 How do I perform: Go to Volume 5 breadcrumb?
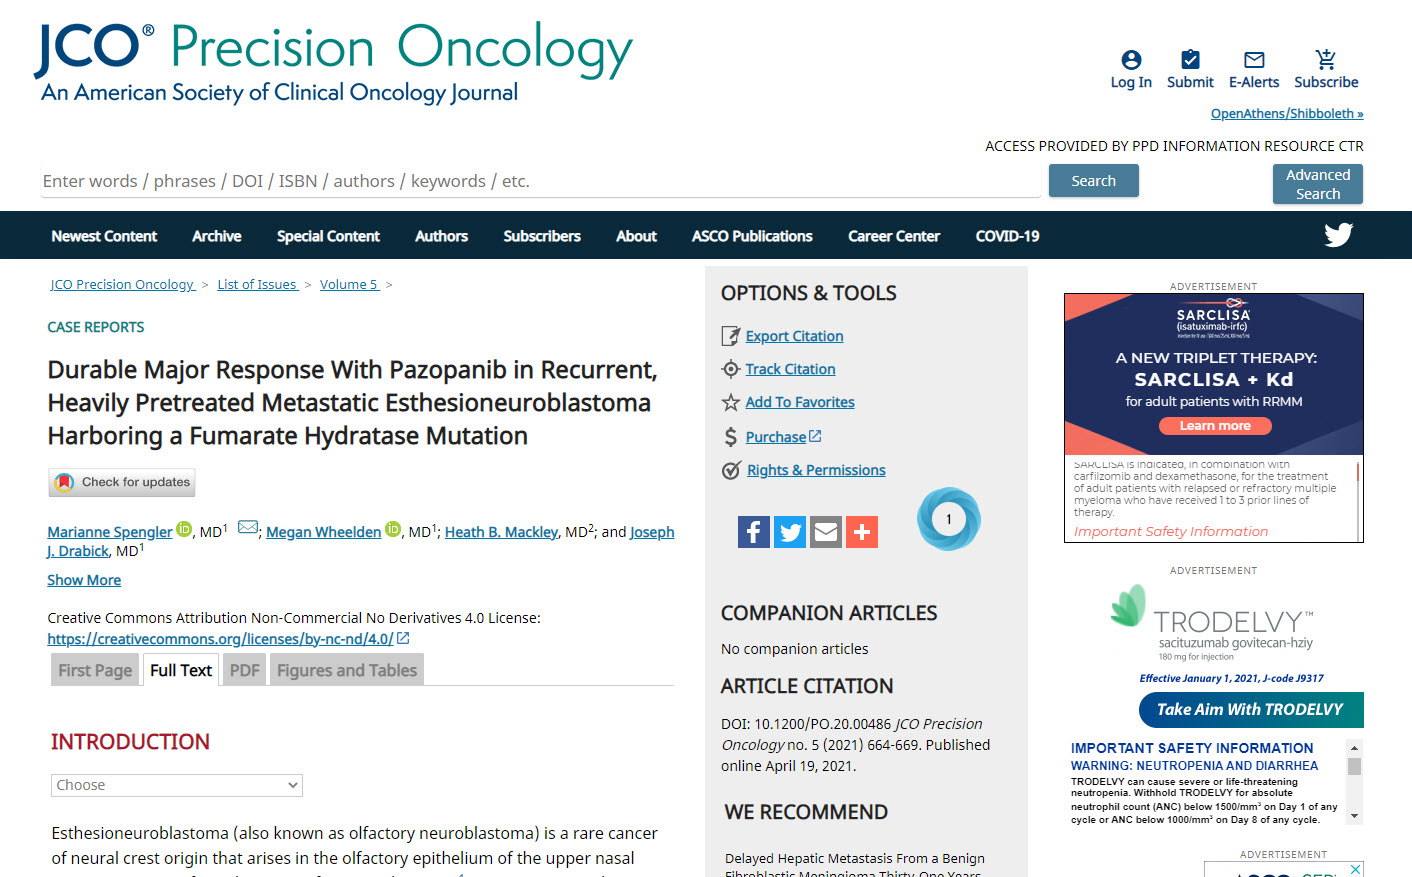pos(349,285)
